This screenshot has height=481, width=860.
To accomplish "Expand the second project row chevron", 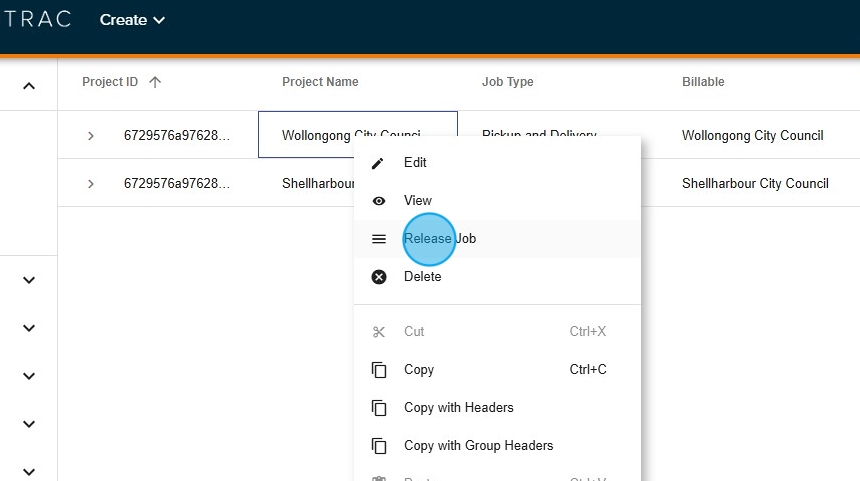I will pos(91,184).
